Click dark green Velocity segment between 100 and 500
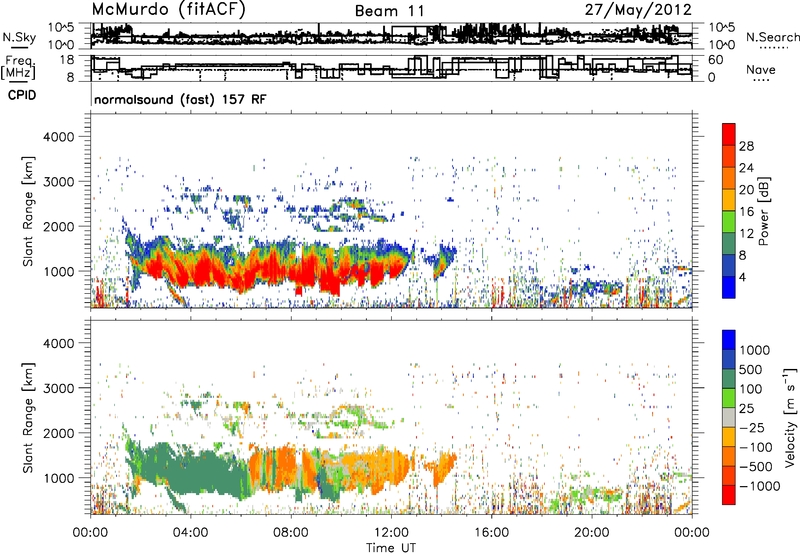 [729, 379]
